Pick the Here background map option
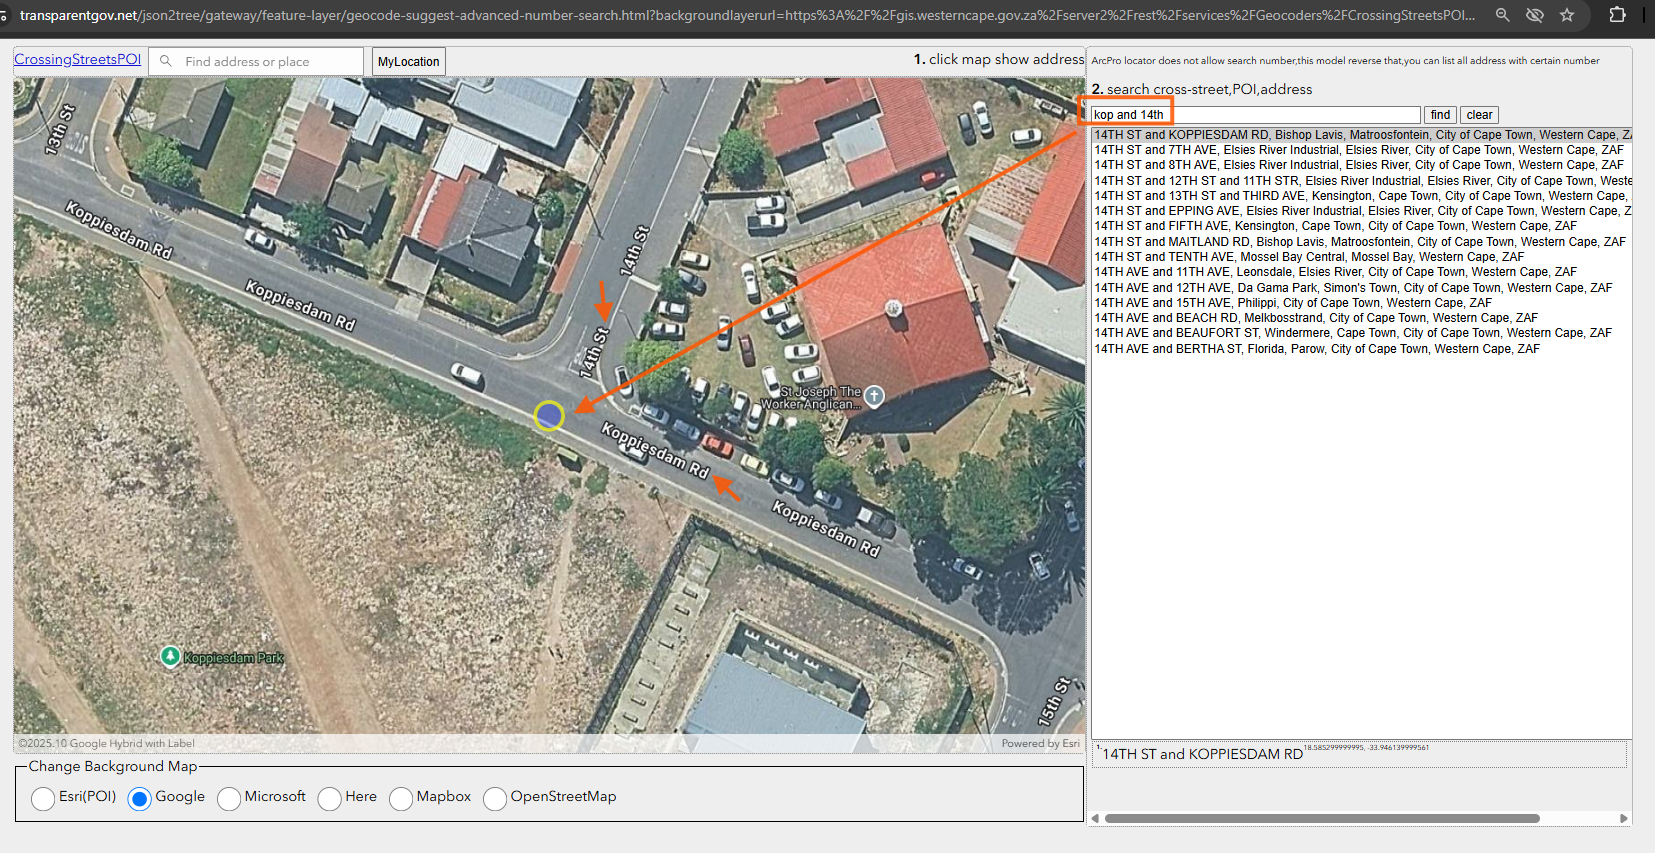 tap(330, 798)
